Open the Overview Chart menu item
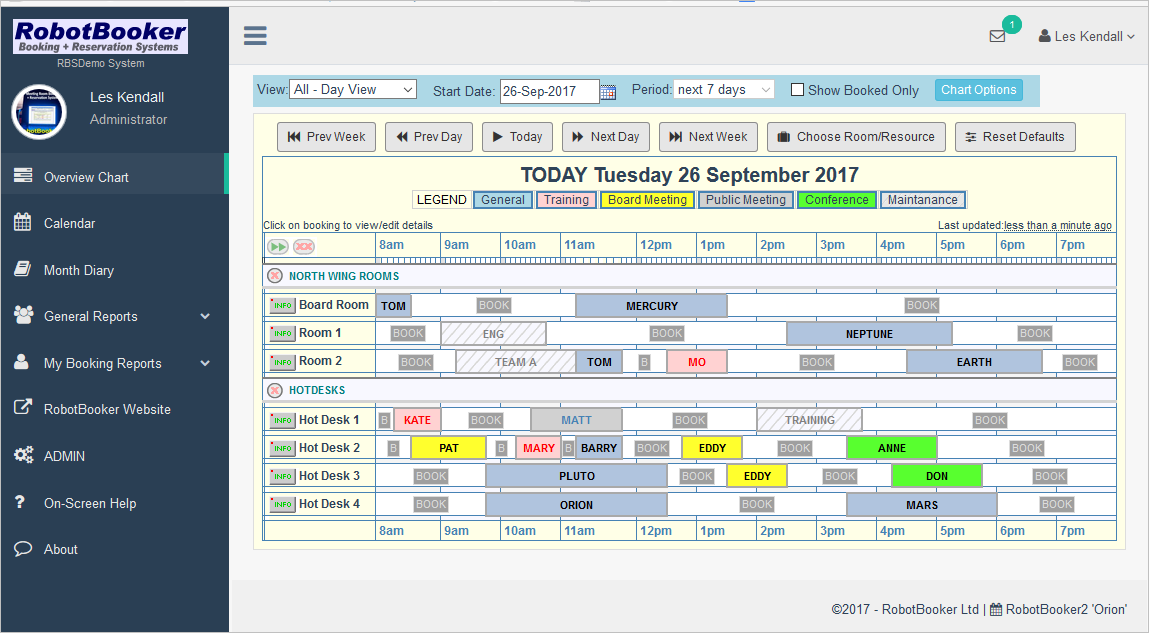 114,177
